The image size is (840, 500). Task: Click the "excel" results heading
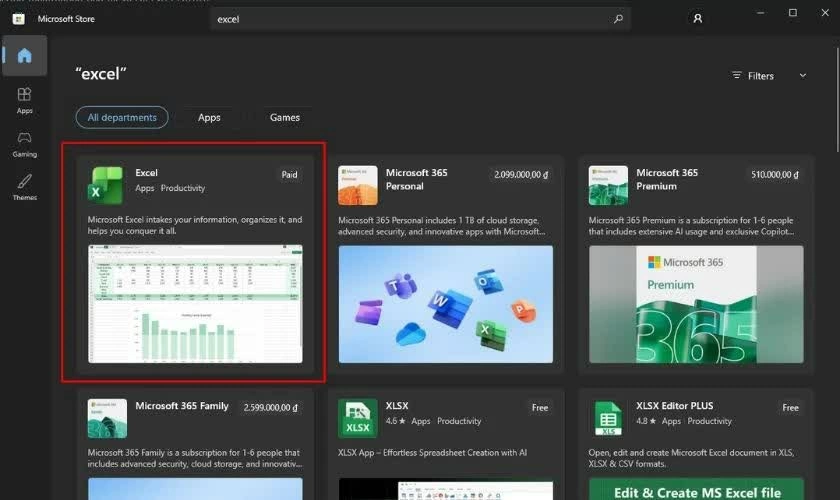click(x=101, y=73)
